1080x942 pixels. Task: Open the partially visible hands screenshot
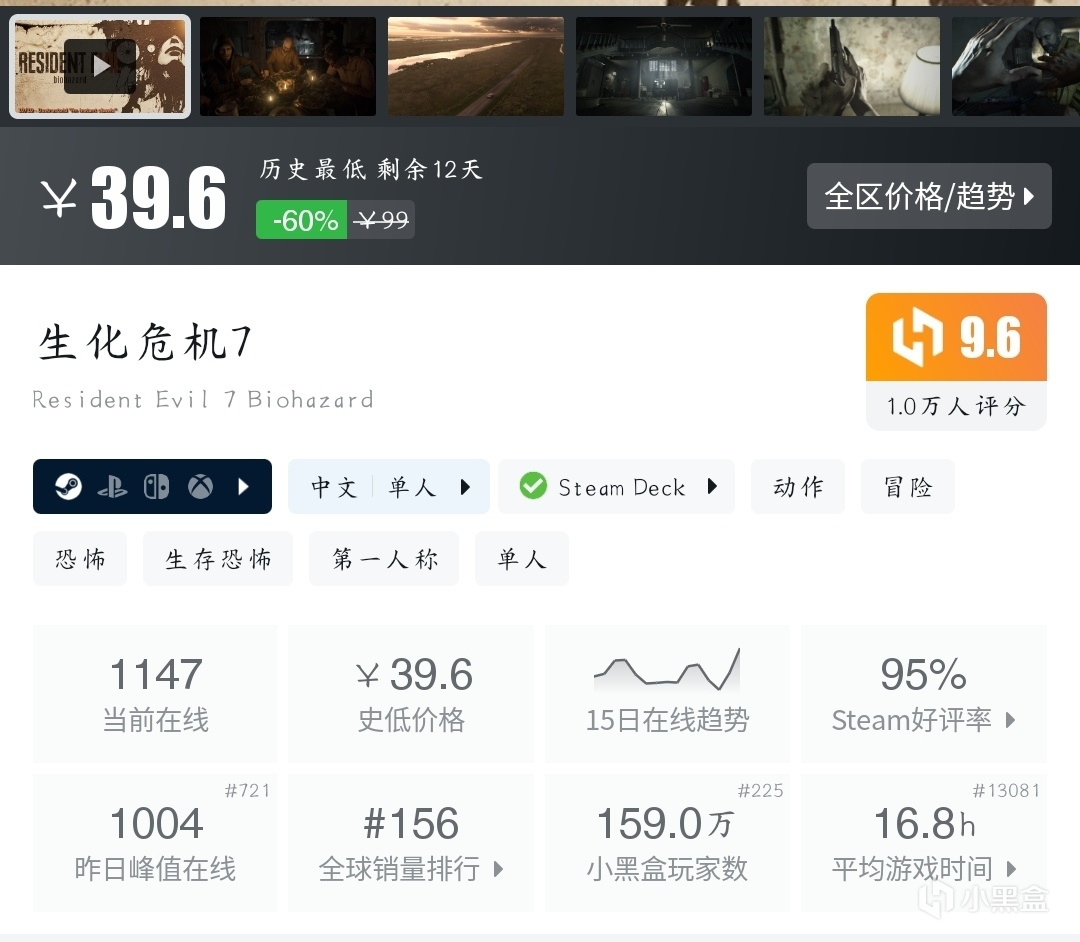[1016, 66]
